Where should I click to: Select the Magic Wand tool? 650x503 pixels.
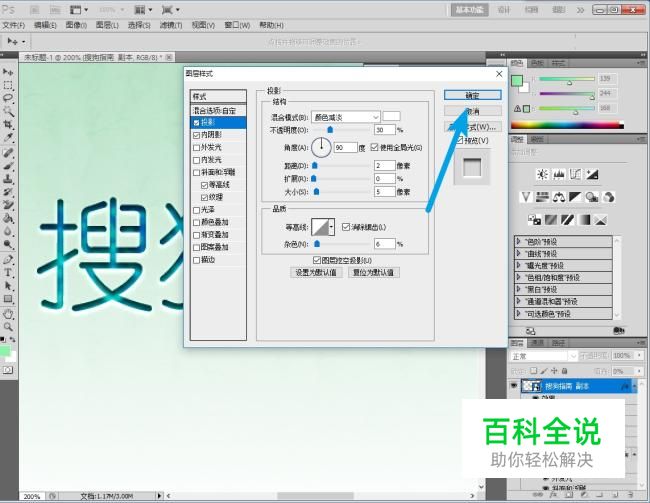coord(8,111)
